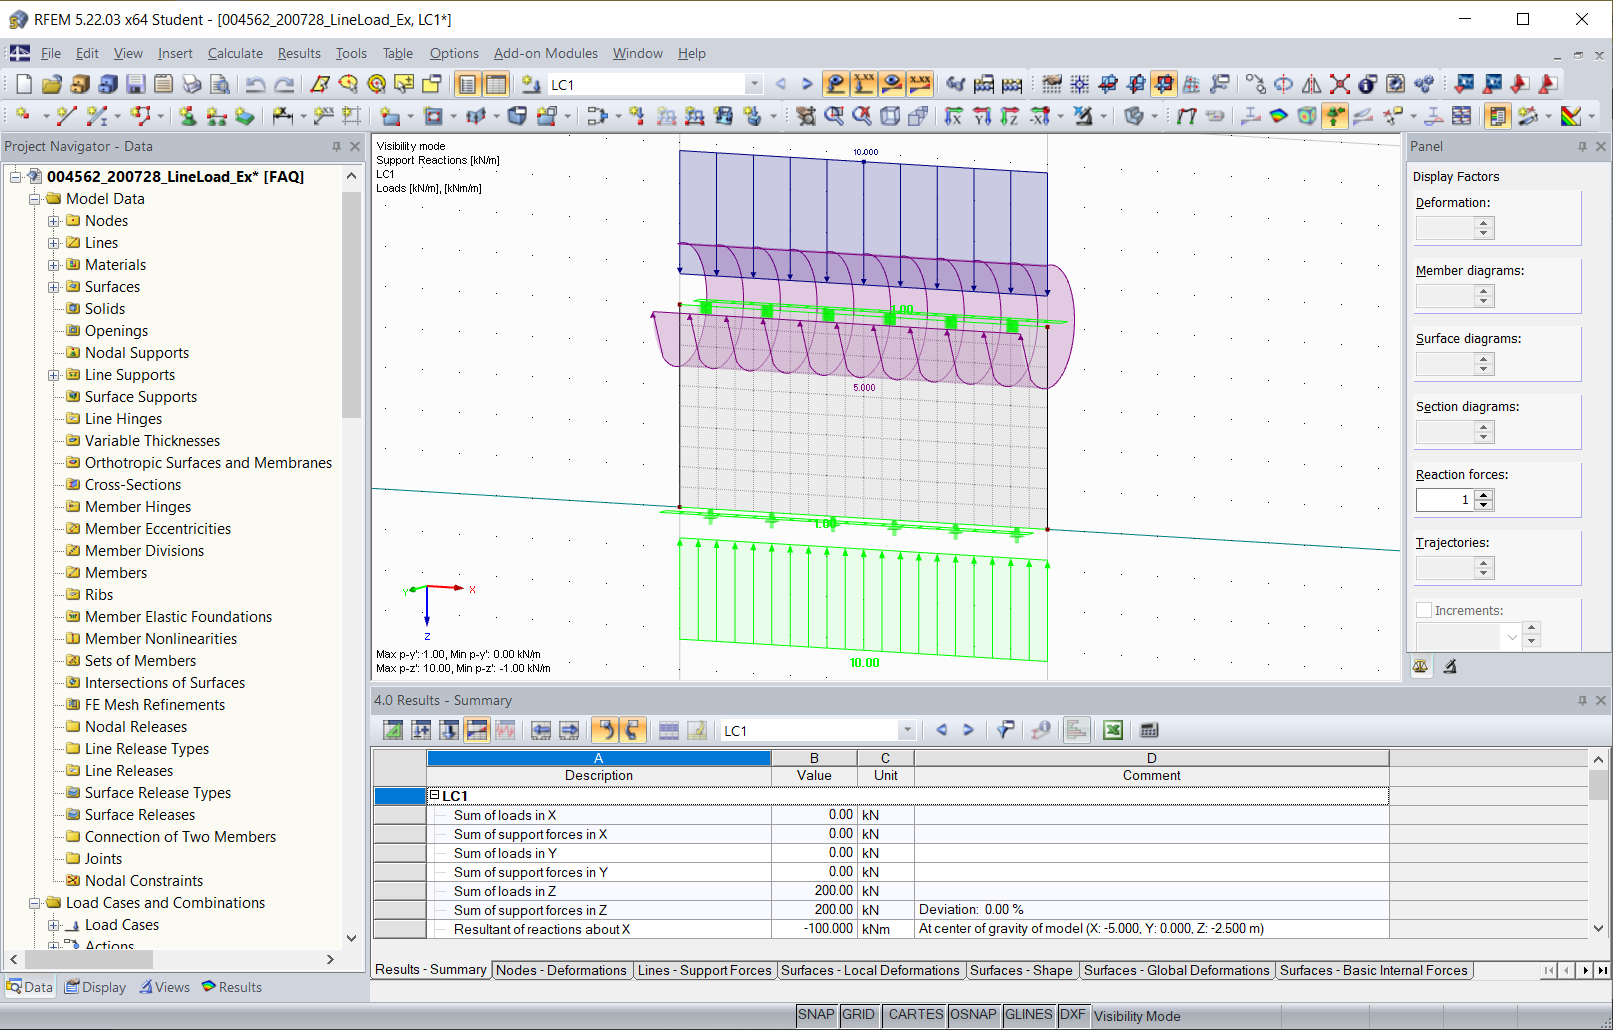1613x1030 pixels.
Task: Close the Project Navigator panel
Action: 355,146
